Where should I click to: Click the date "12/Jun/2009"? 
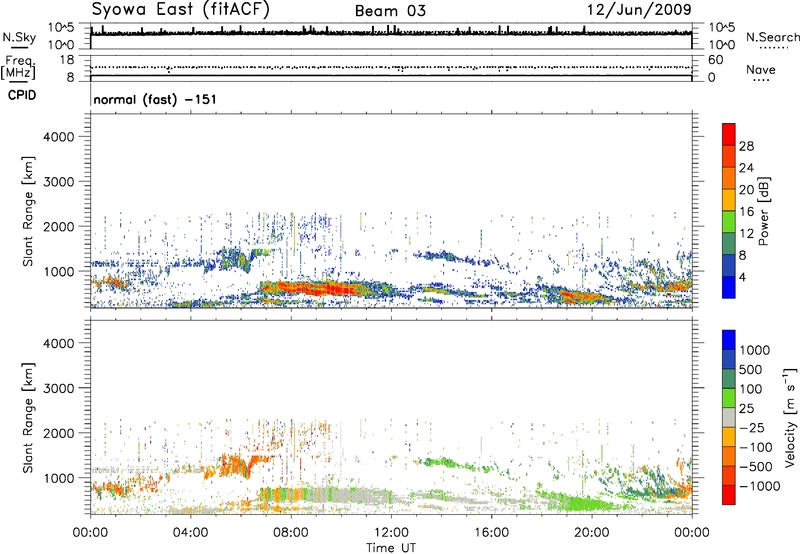[639, 9]
